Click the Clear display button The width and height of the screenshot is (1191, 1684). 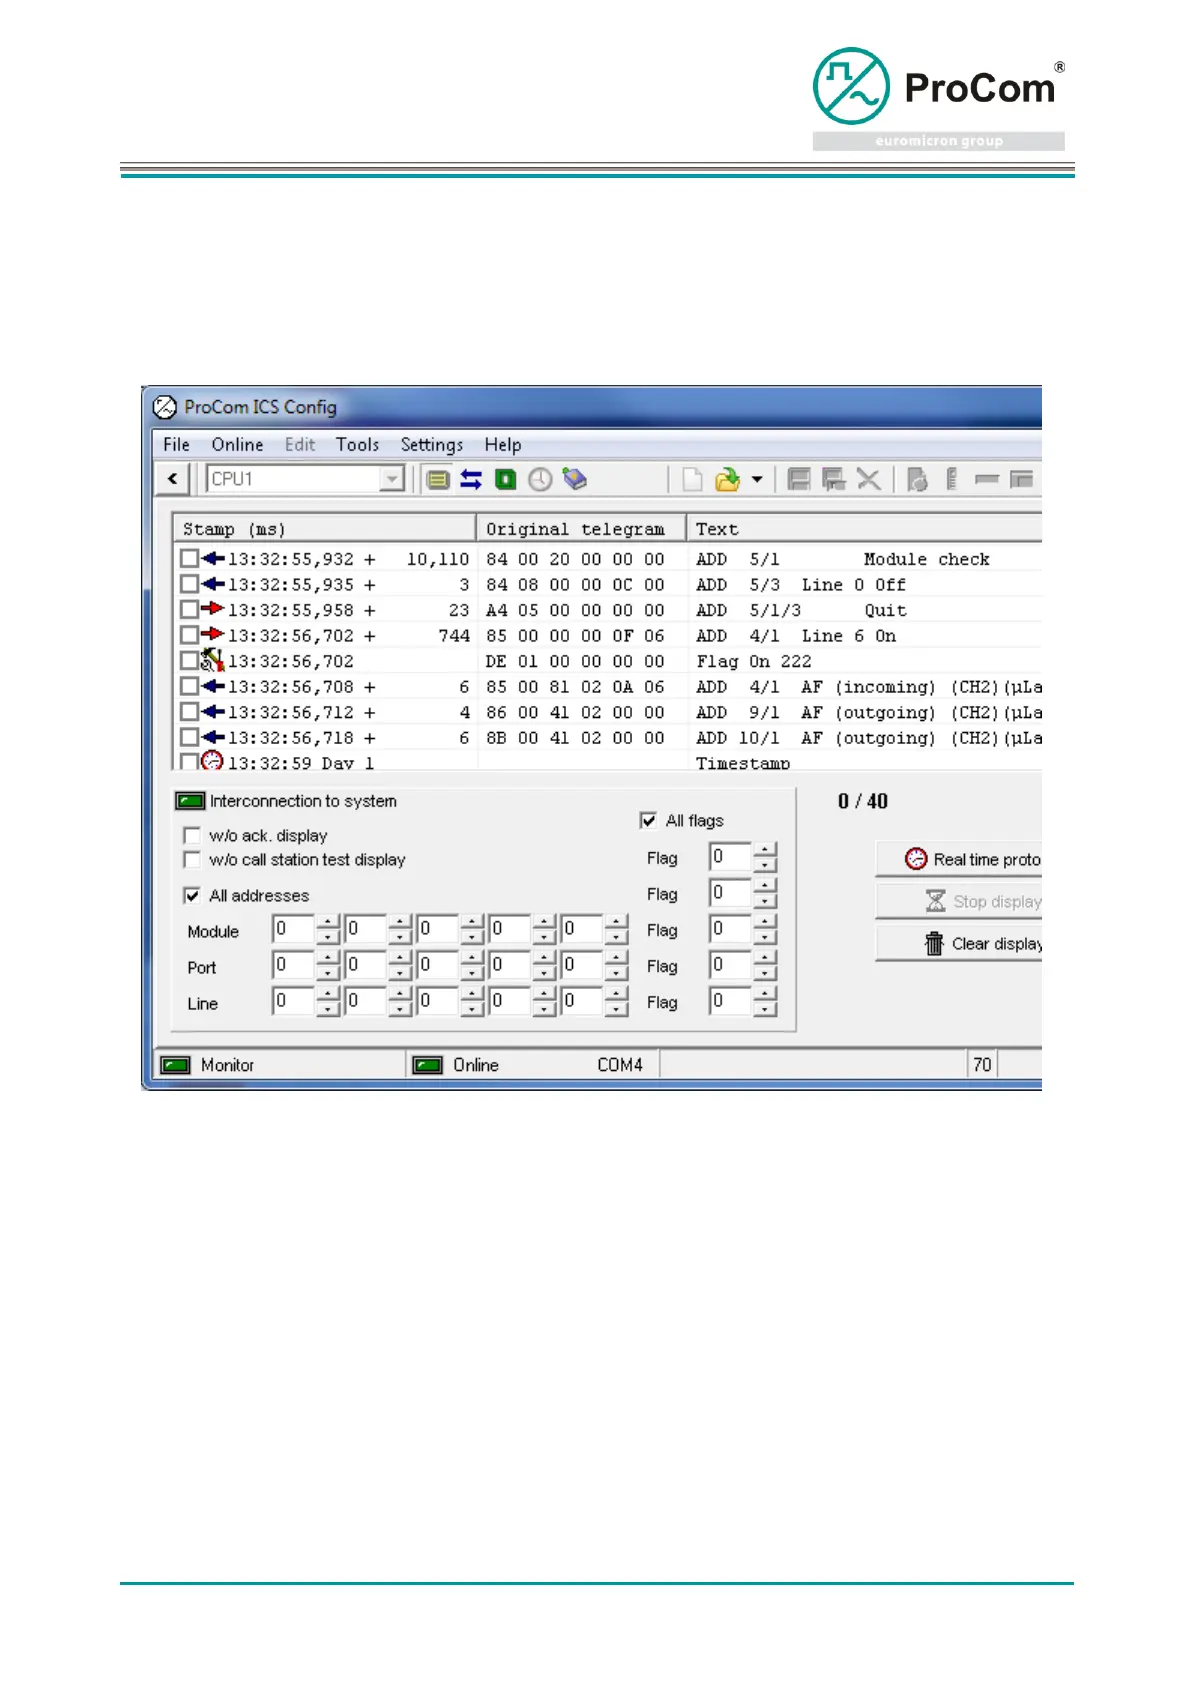(959, 944)
